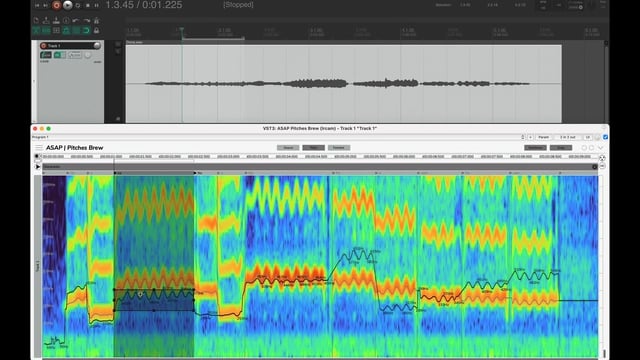Click the playback rate knob
This screenshot has height=360, width=640.
[580, 7]
